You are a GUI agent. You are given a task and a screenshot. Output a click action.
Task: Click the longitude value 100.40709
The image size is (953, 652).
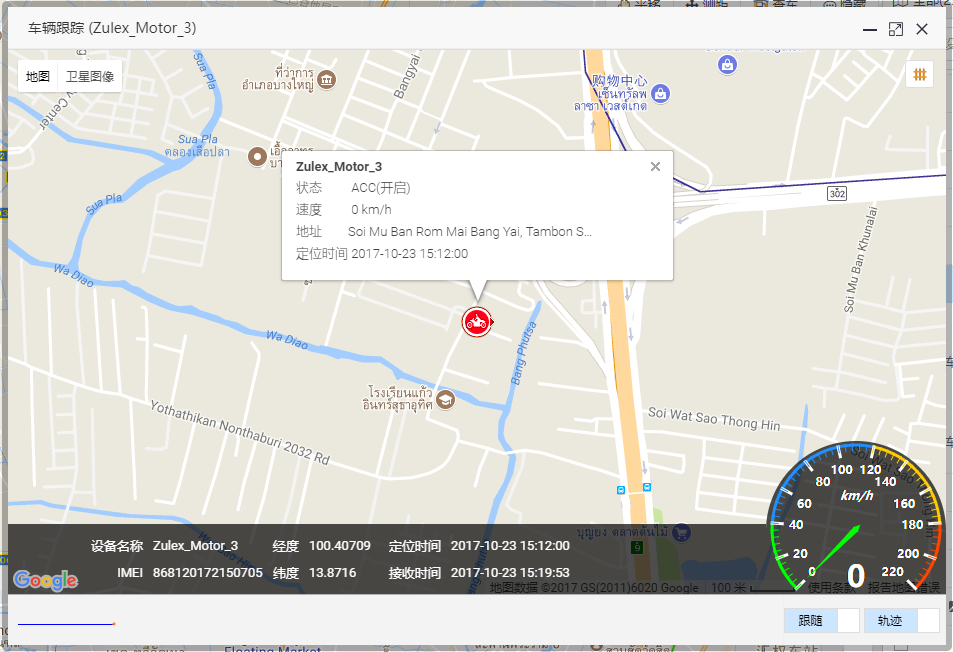coord(340,546)
